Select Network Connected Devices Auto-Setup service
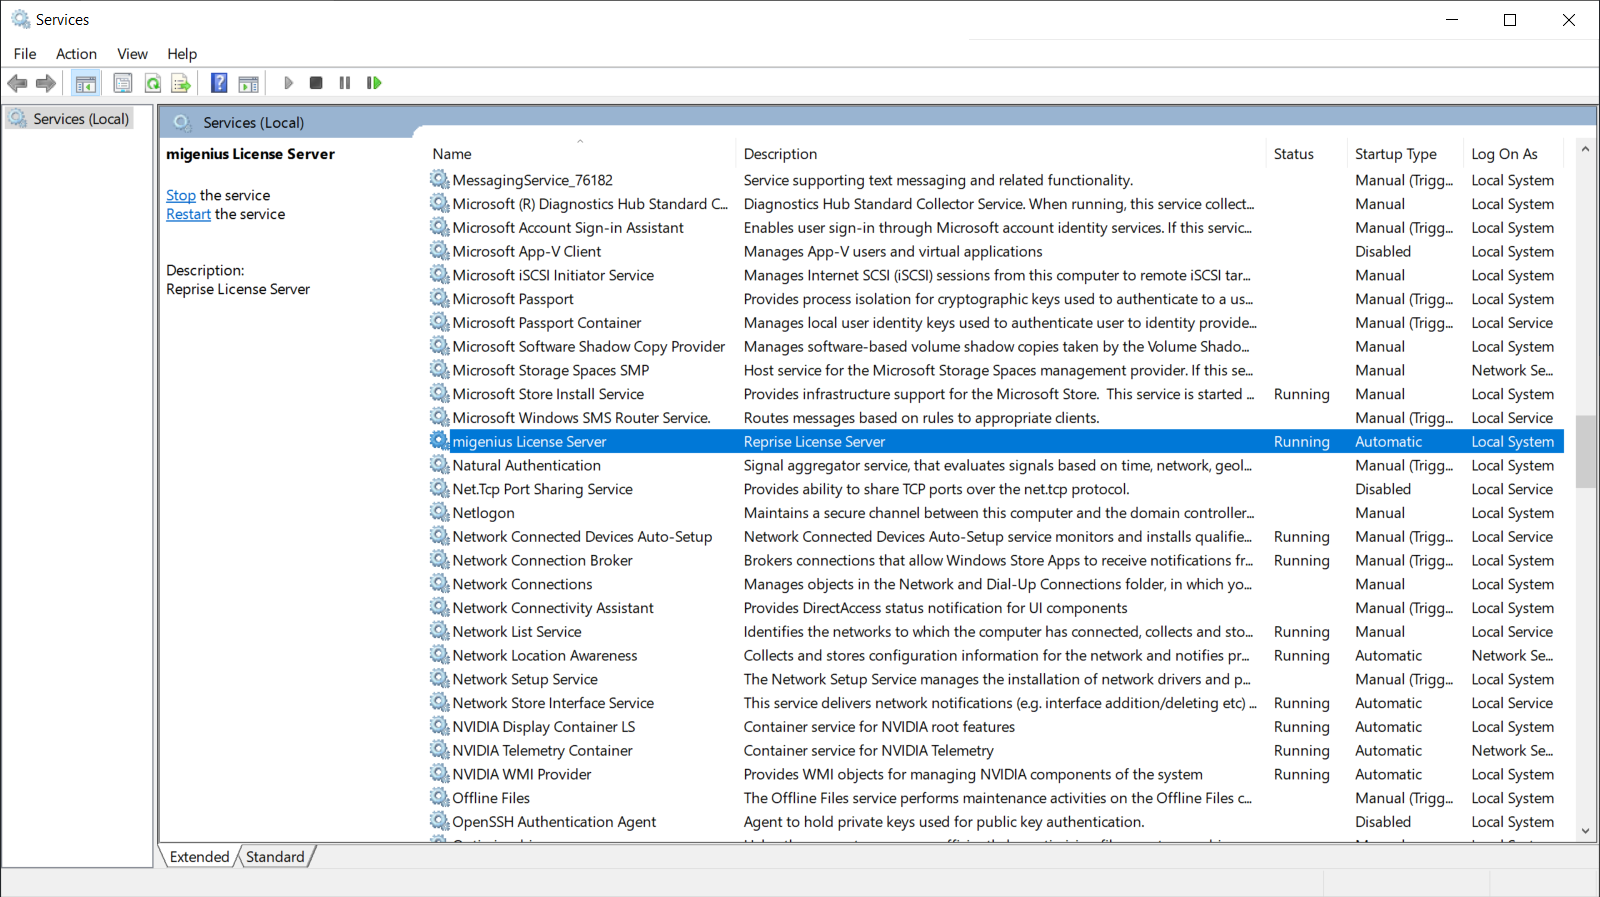1600x897 pixels. pyautogui.click(x=582, y=537)
